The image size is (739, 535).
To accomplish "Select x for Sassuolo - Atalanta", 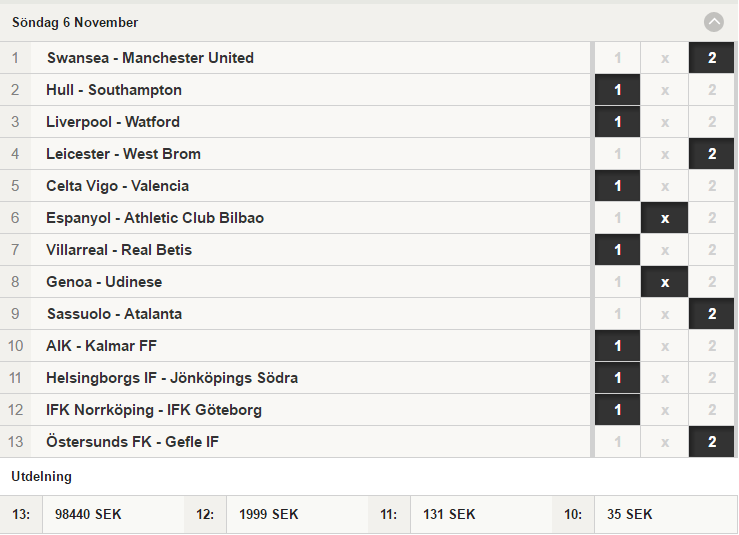I will pos(665,314).
